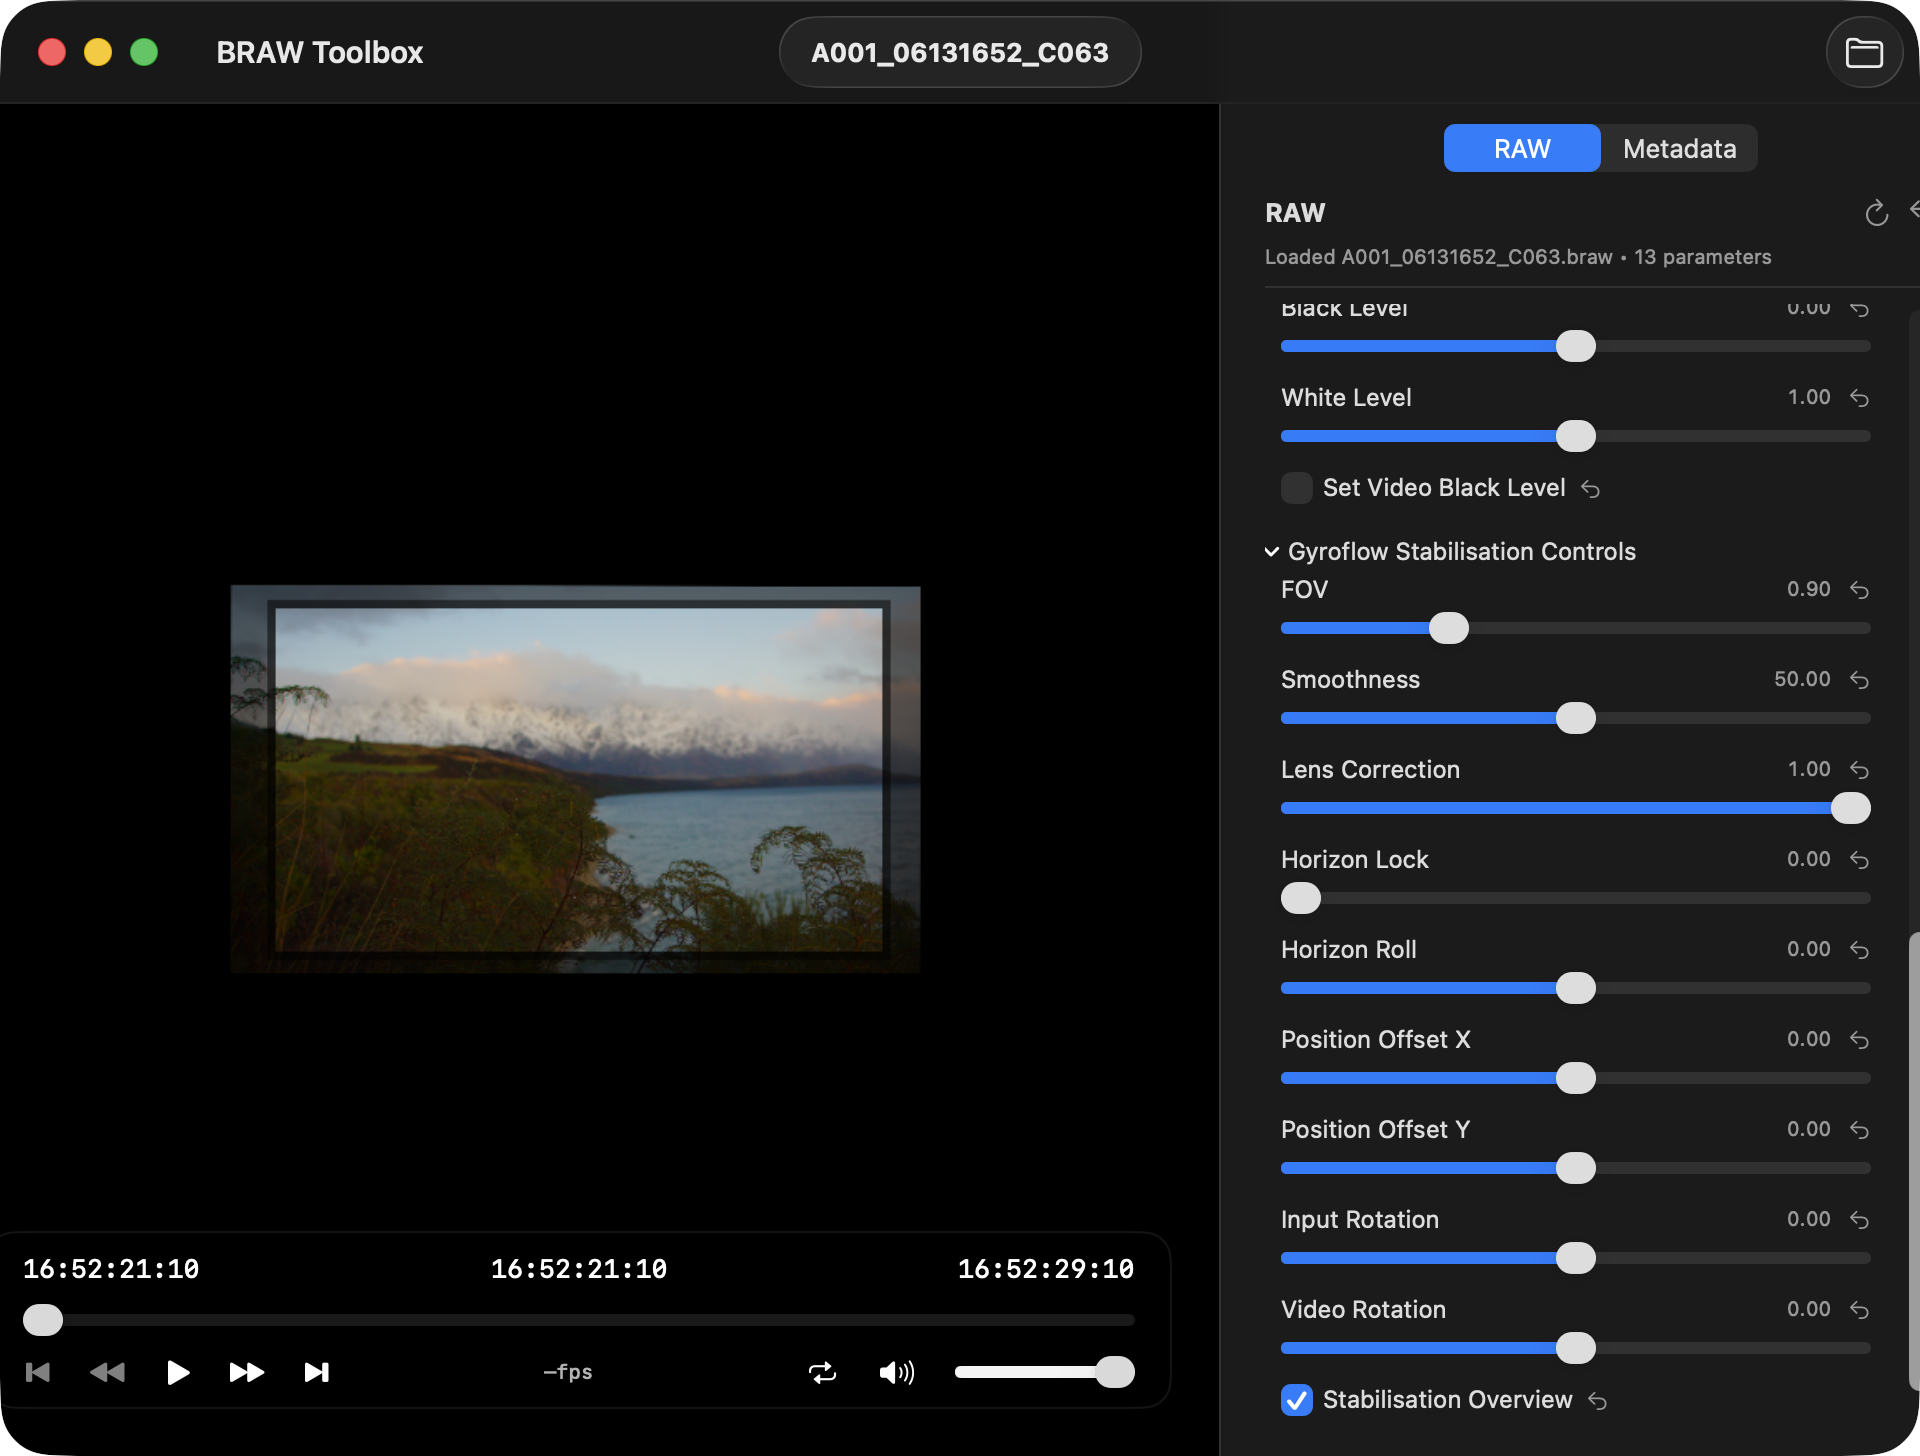Select the RAW tab
The width and height of the screenshot is (1920, 1456).
[1521, 149]
